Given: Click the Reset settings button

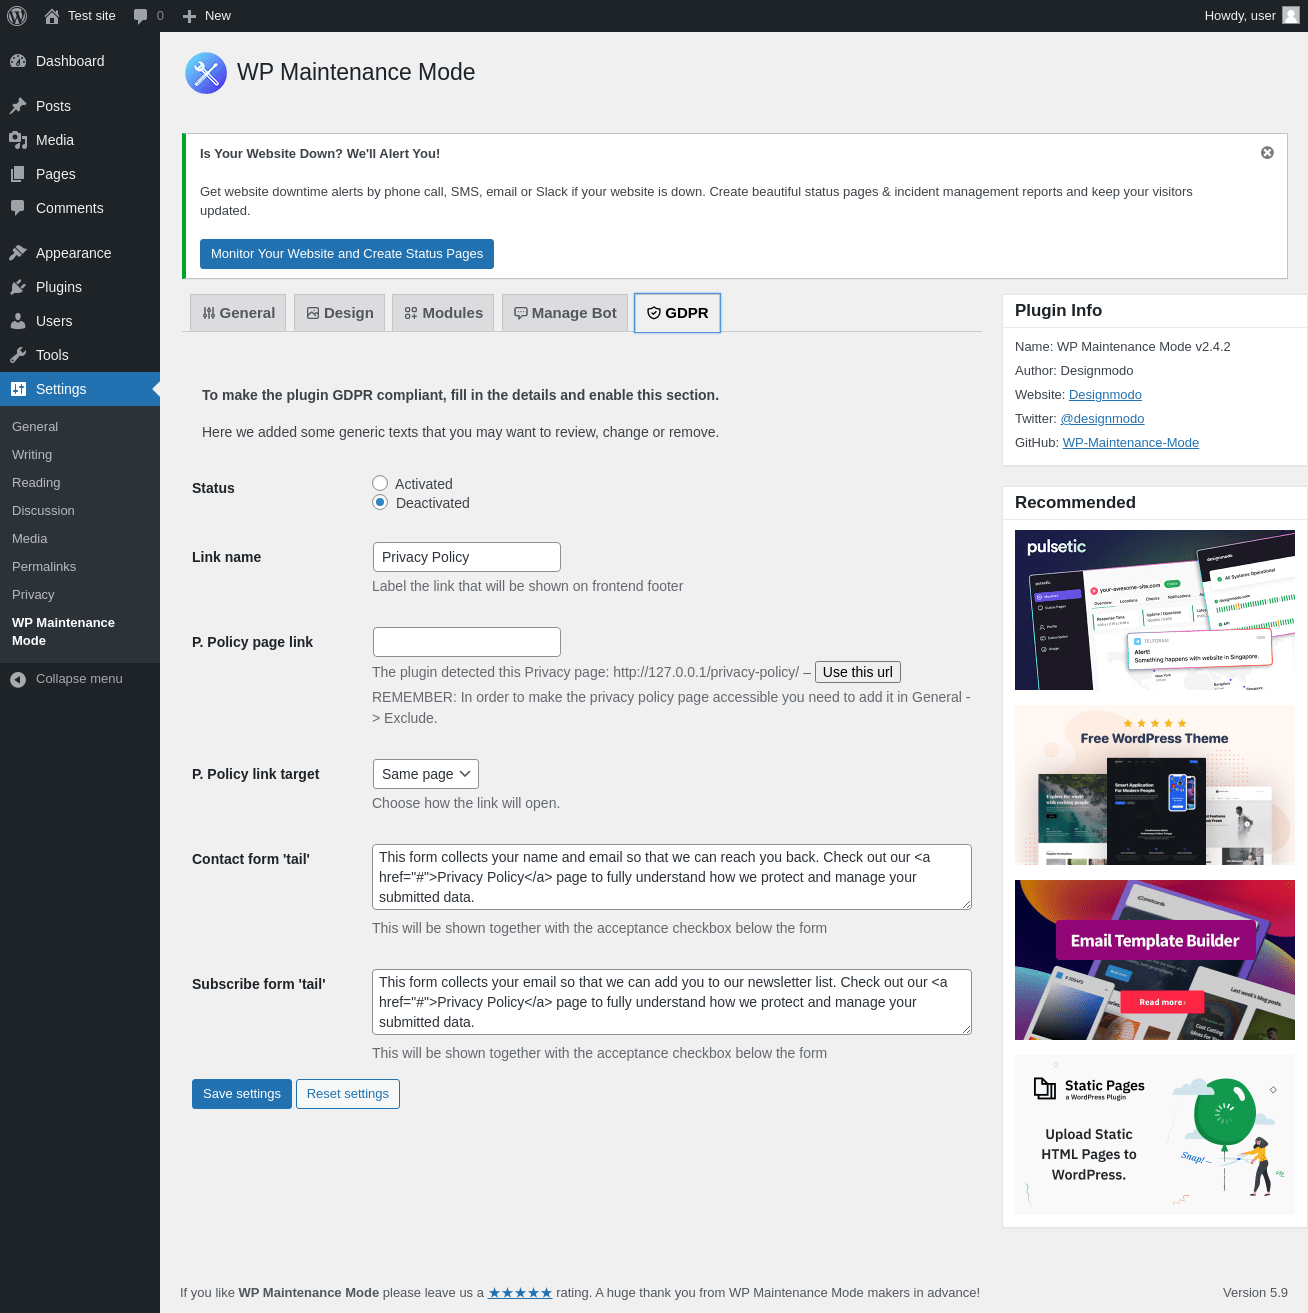Looking at the screenshot, I should coord(348,1094).
